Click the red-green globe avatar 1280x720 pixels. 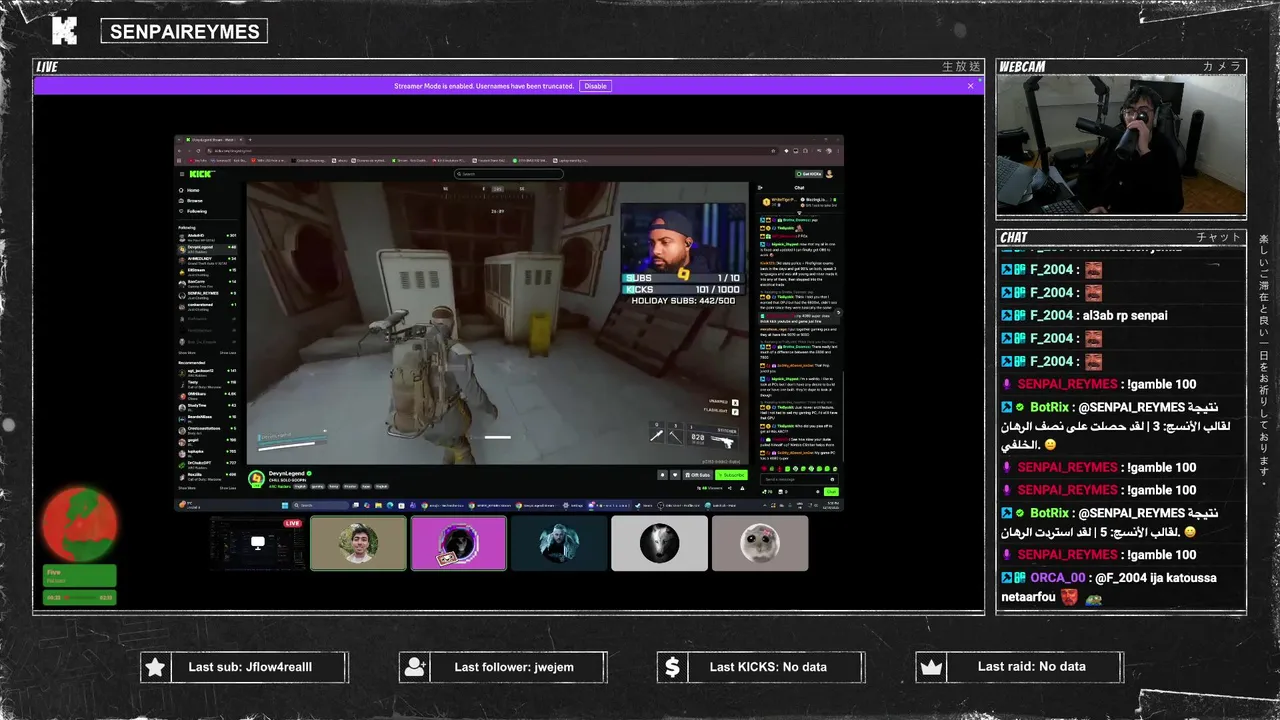tap(79, 524)
